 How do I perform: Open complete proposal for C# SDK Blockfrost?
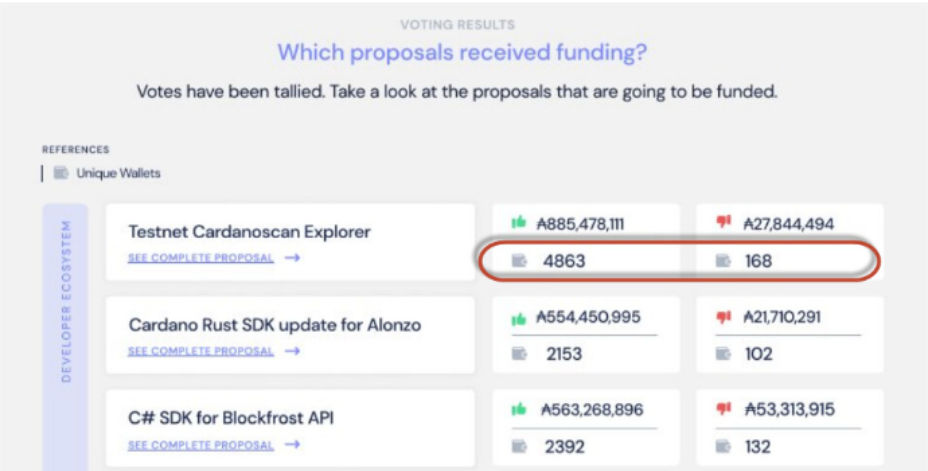(x=200, y=445)
